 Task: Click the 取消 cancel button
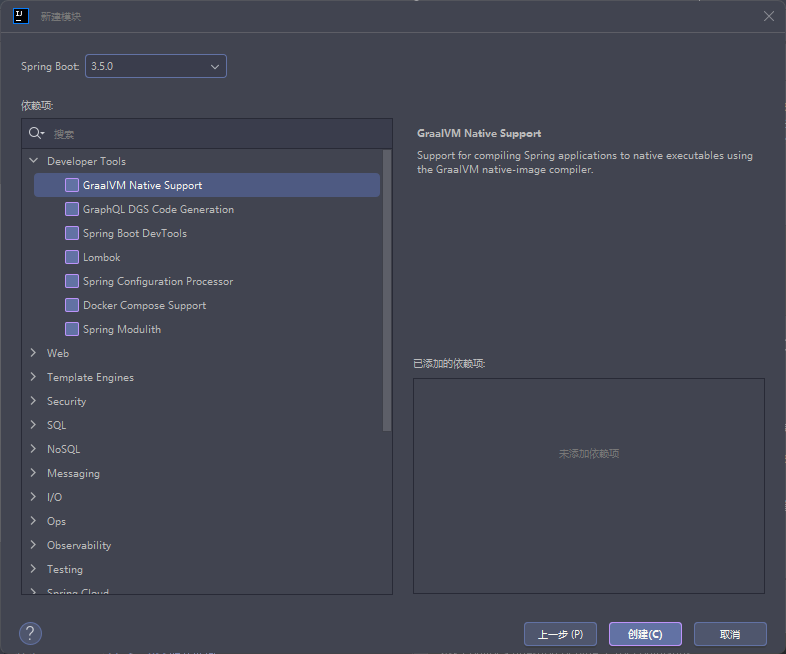(730, 634)
